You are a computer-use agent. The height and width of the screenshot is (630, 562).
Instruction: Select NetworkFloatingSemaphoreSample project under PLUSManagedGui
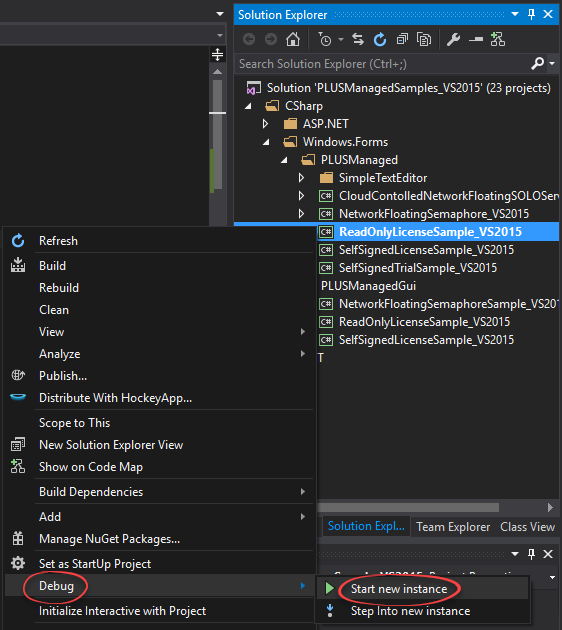tap(449, 304)
